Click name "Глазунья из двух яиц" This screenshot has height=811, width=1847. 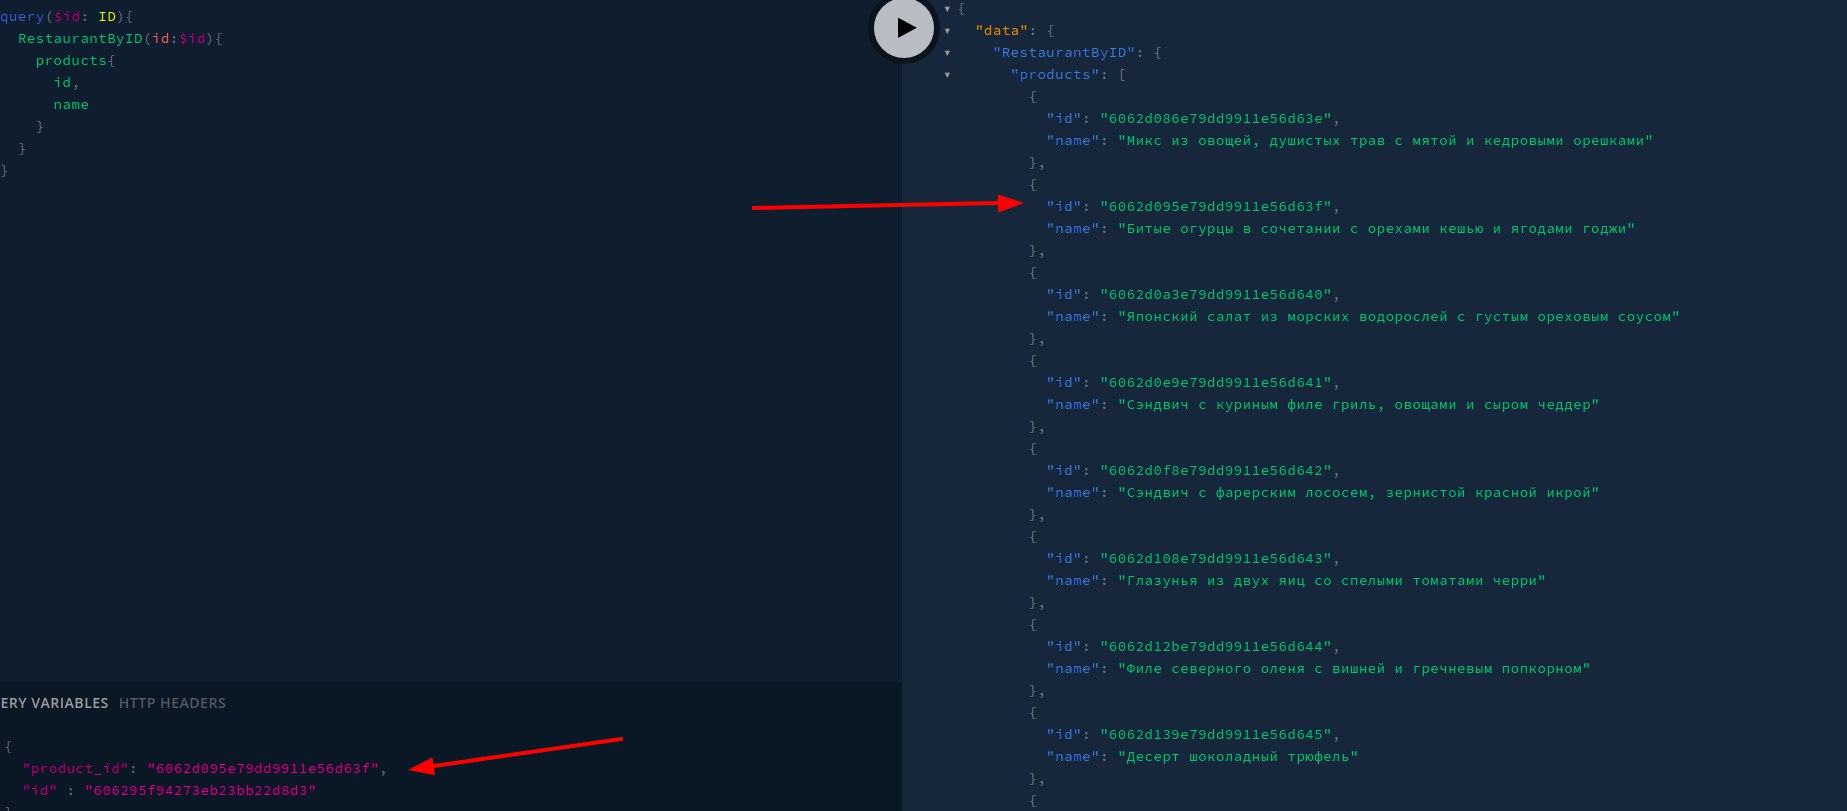[x=1332, y=581]
